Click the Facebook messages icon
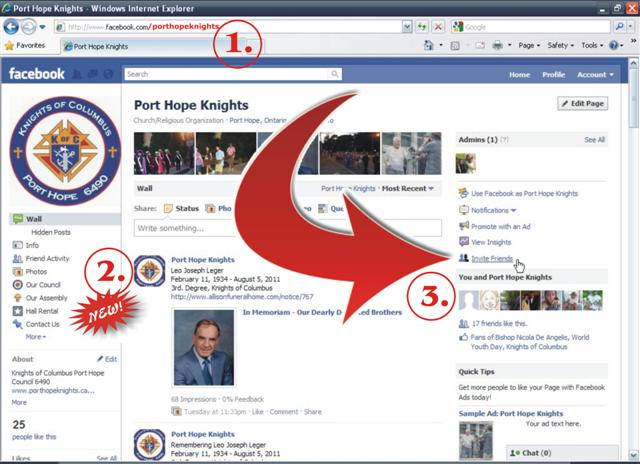Viewport: 640px width, 464px height. click(x=93, y=74)
